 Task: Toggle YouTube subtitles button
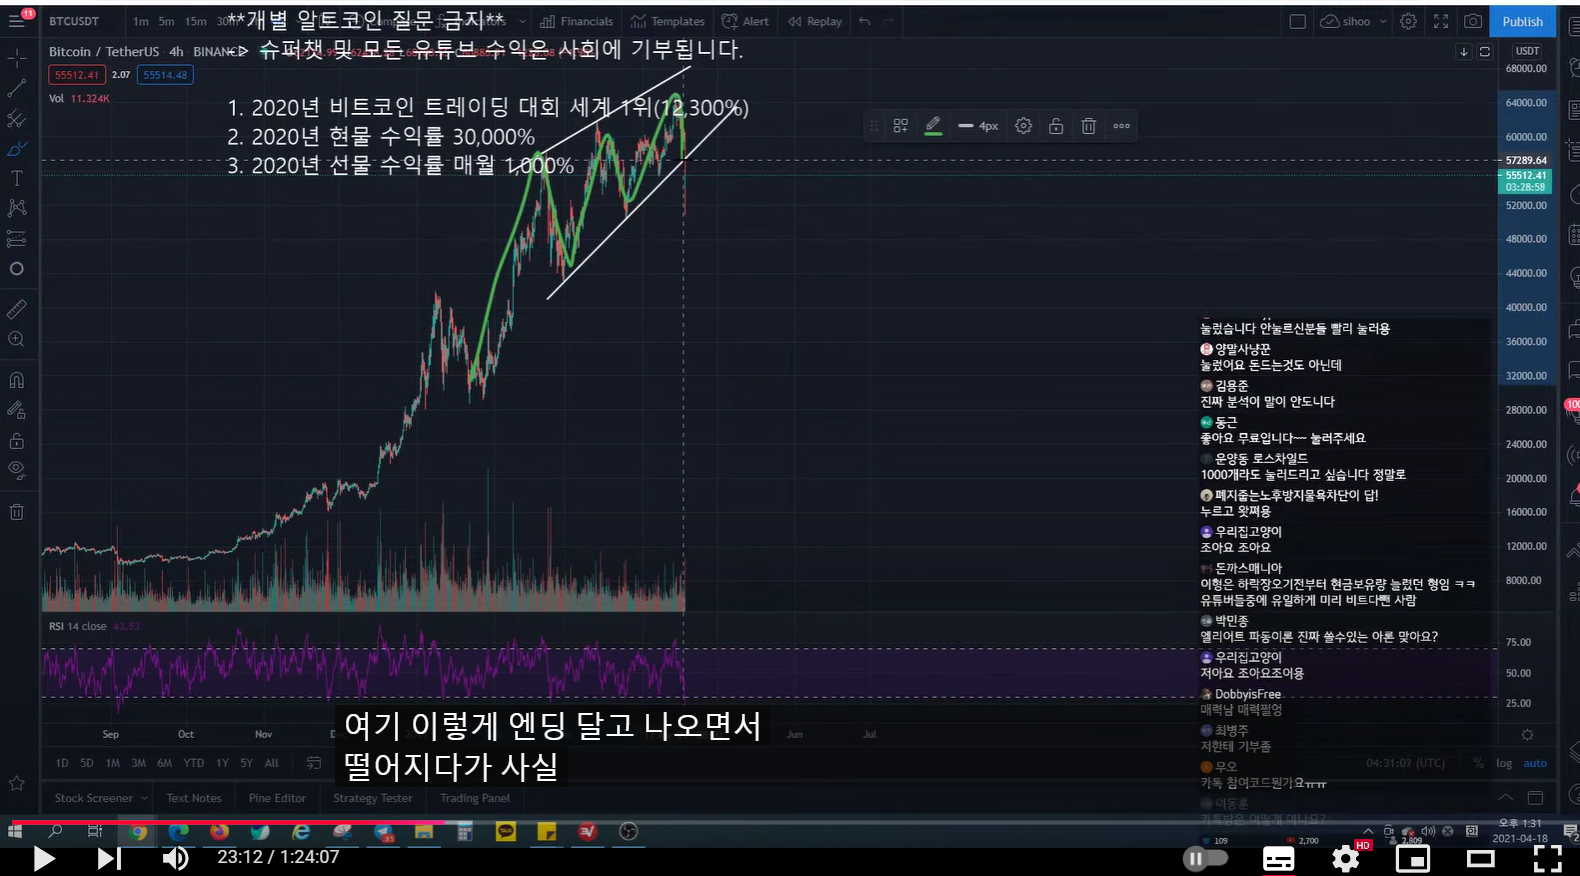[1278, 858]
